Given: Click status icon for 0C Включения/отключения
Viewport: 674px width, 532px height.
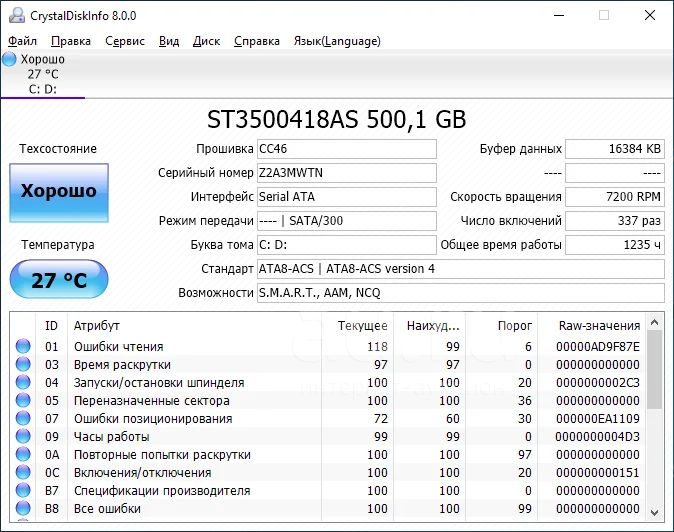Looking at the screenshot, I should click(23, 472).
